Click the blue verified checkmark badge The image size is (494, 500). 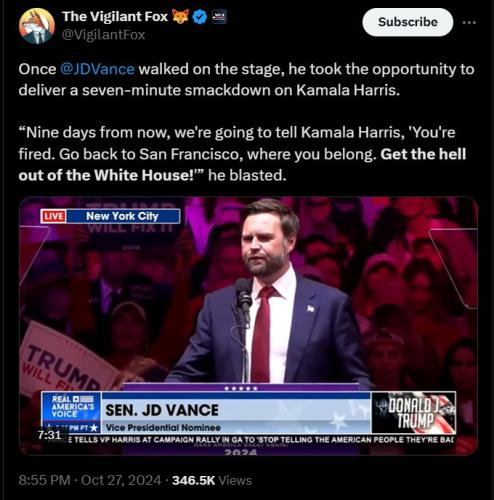click(200, 17)
